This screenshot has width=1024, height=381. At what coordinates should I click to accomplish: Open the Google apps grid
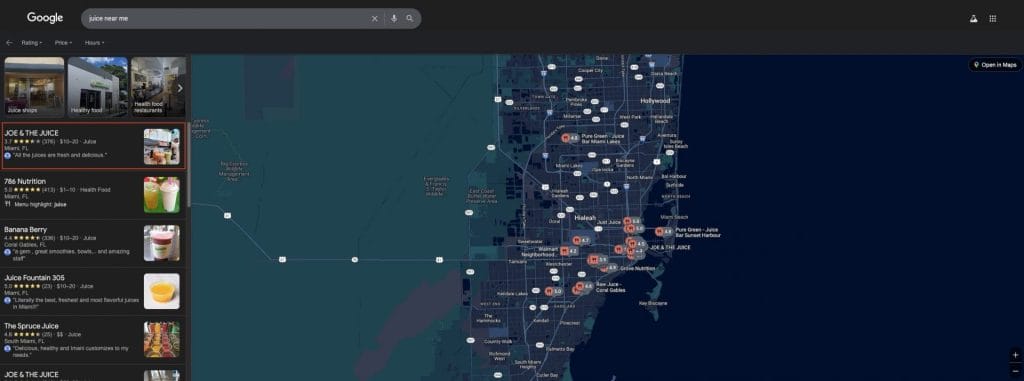click(x=993, y=18)
